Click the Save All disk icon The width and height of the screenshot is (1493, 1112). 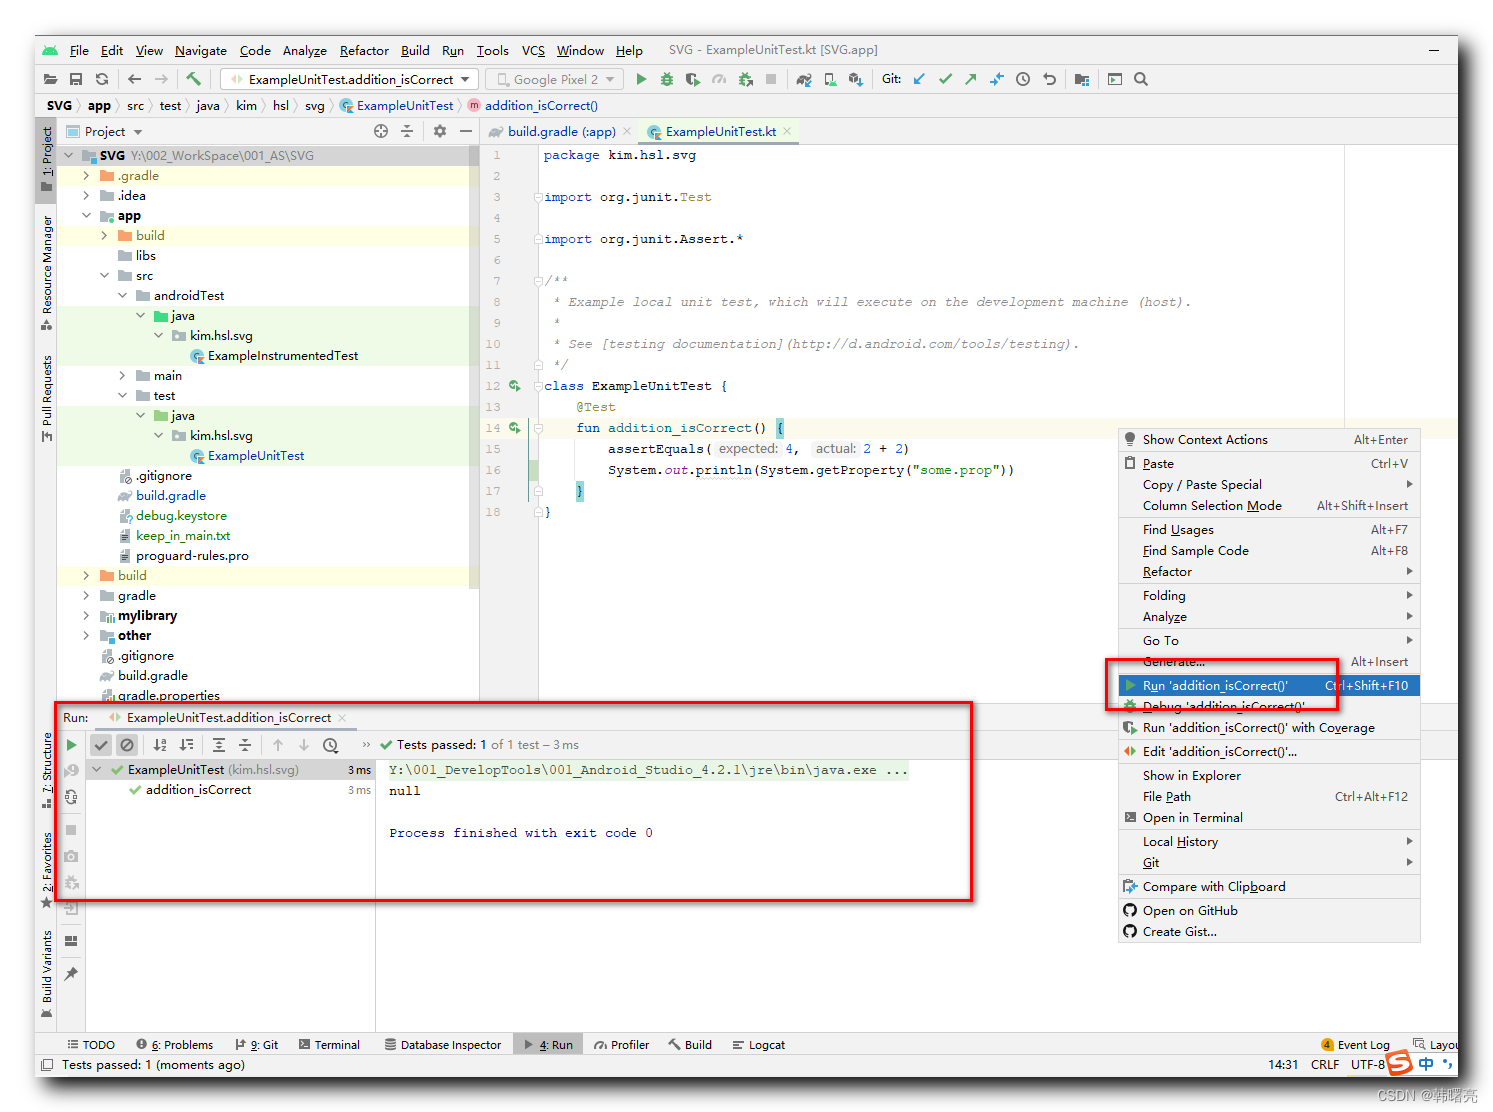76,79
